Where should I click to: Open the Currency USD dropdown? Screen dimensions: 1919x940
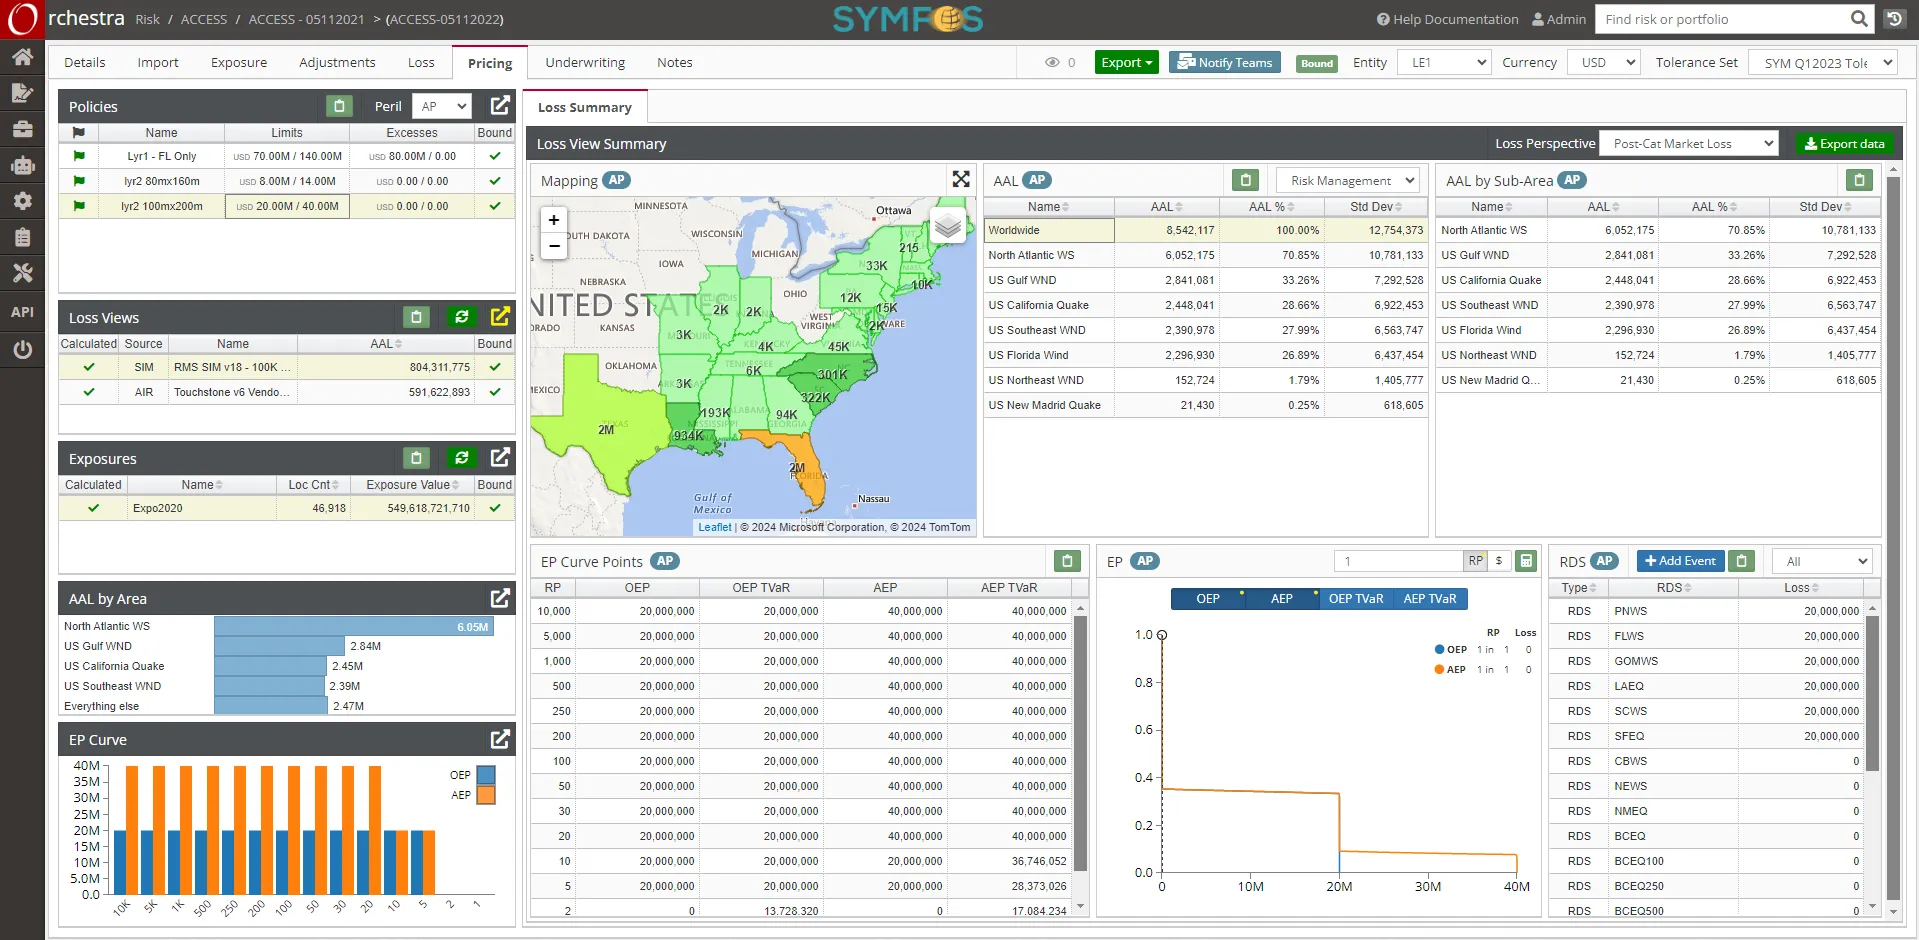coord(1603,62)
